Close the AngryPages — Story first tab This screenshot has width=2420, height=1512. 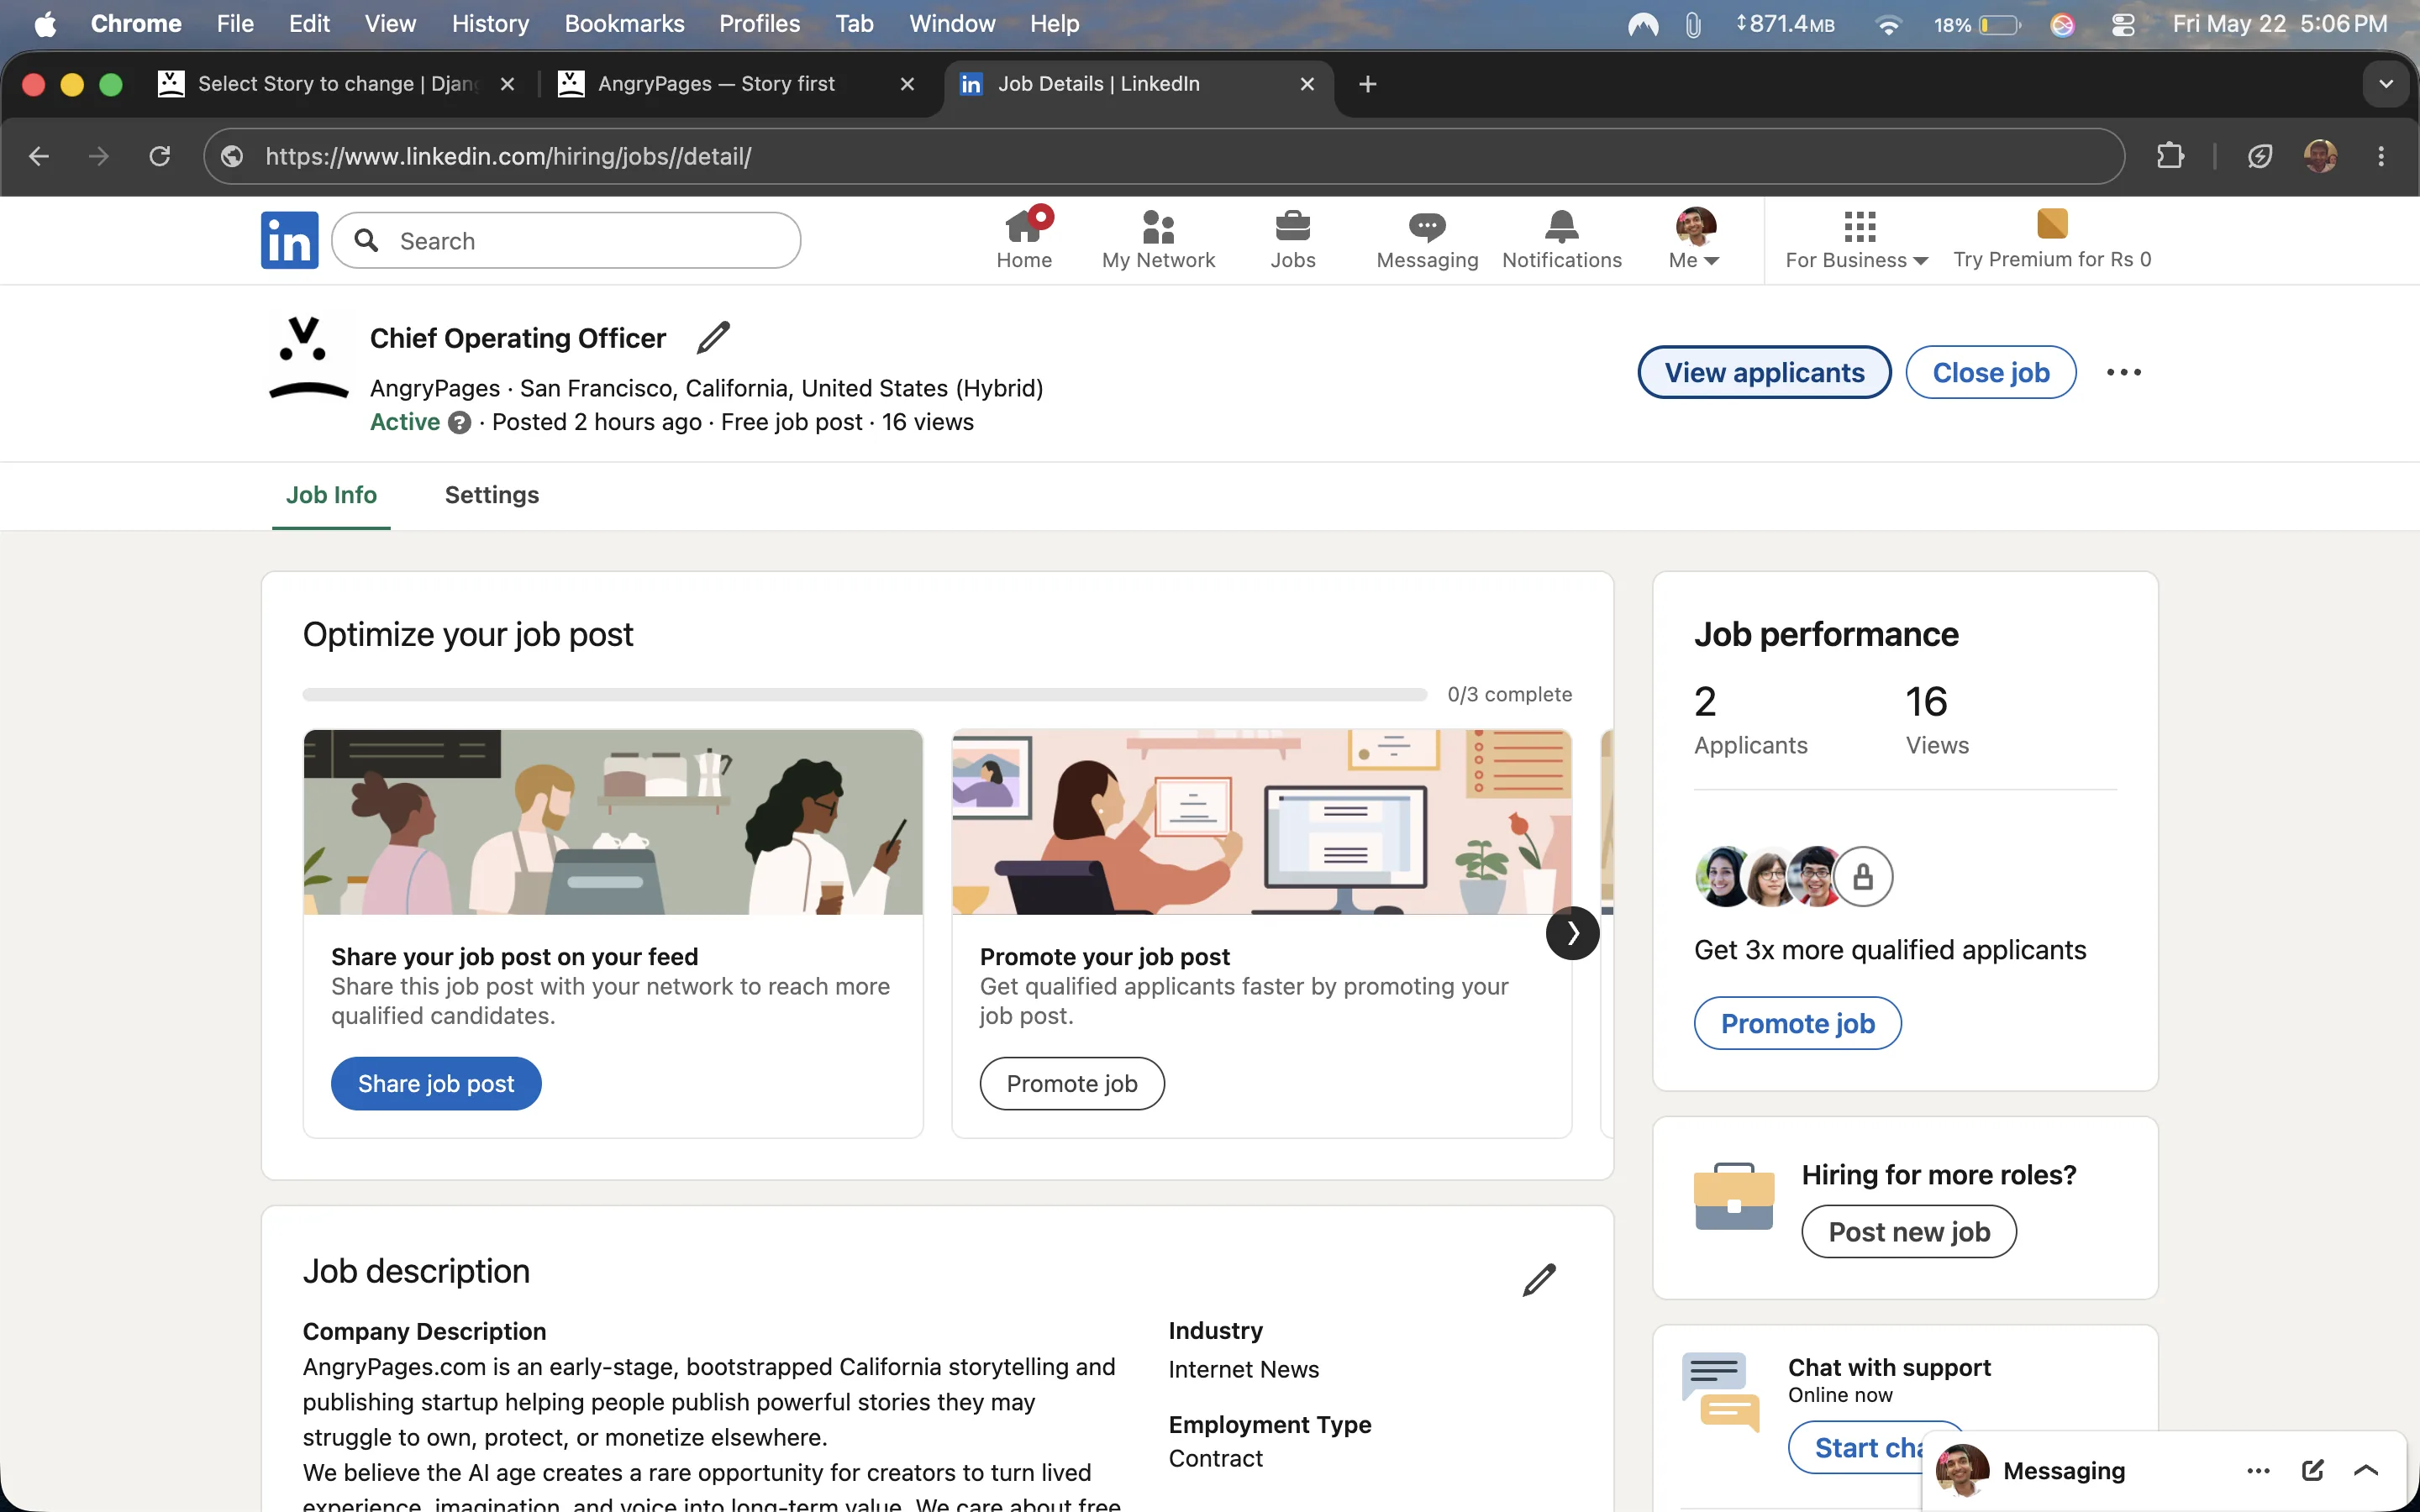[x=907, y=84]
